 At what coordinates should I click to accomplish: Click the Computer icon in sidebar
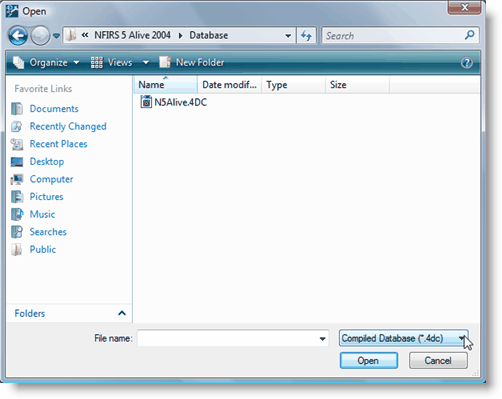(17, 179)
